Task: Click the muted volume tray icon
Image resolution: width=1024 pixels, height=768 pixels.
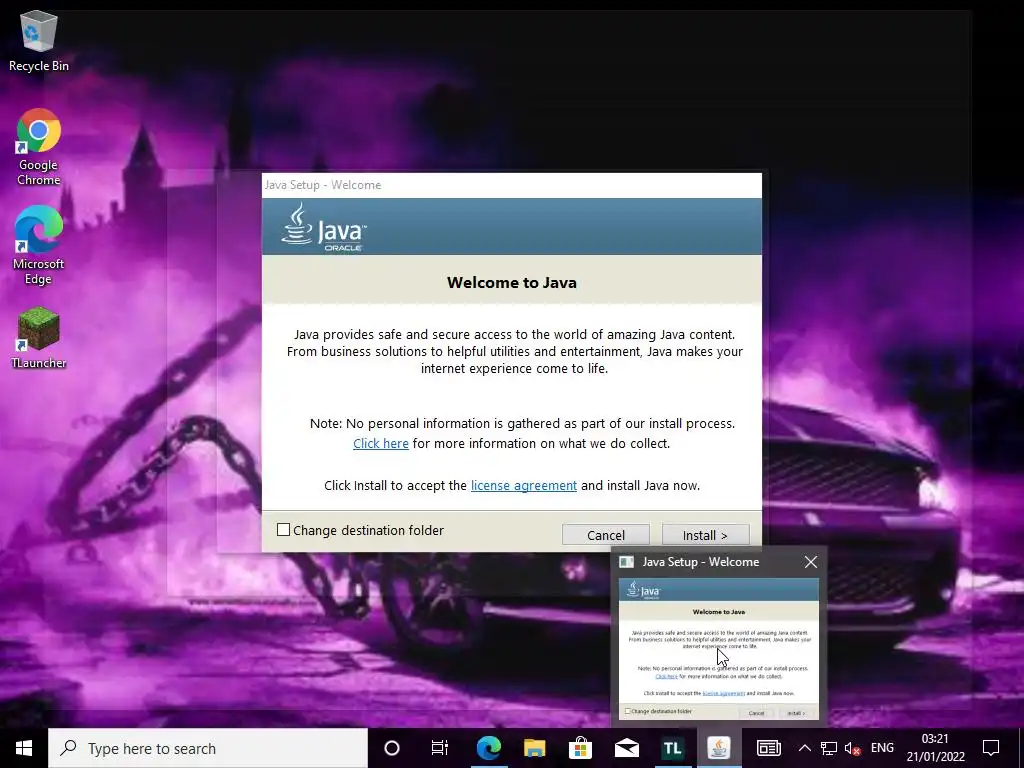Action: [852, 748]
